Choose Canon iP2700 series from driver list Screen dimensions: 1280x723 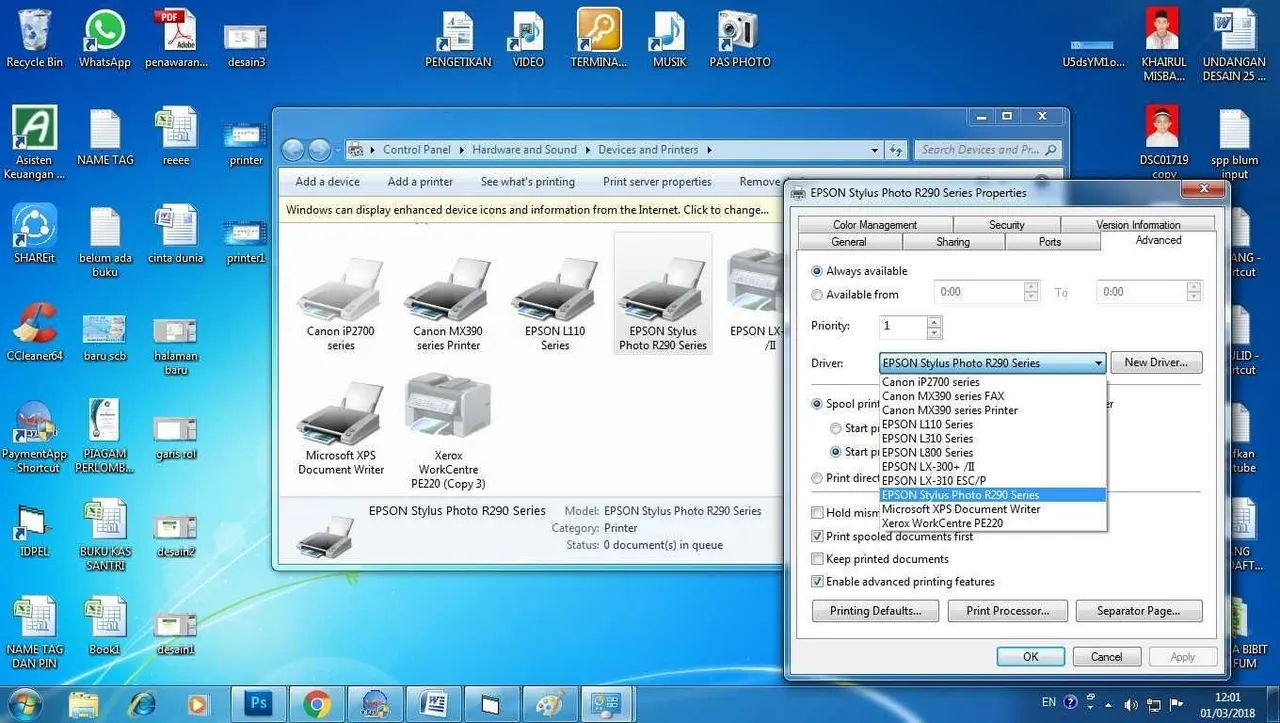(993, 382)
